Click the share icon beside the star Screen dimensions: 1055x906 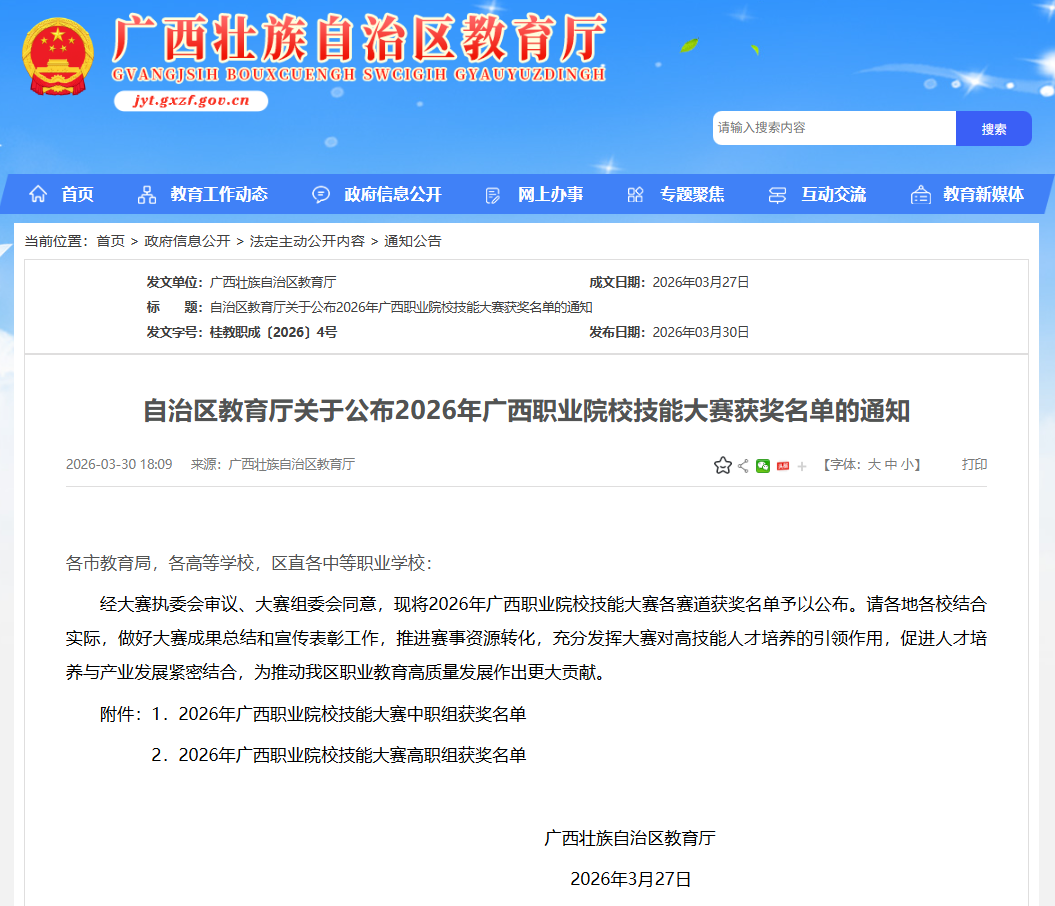pos(743,465)
